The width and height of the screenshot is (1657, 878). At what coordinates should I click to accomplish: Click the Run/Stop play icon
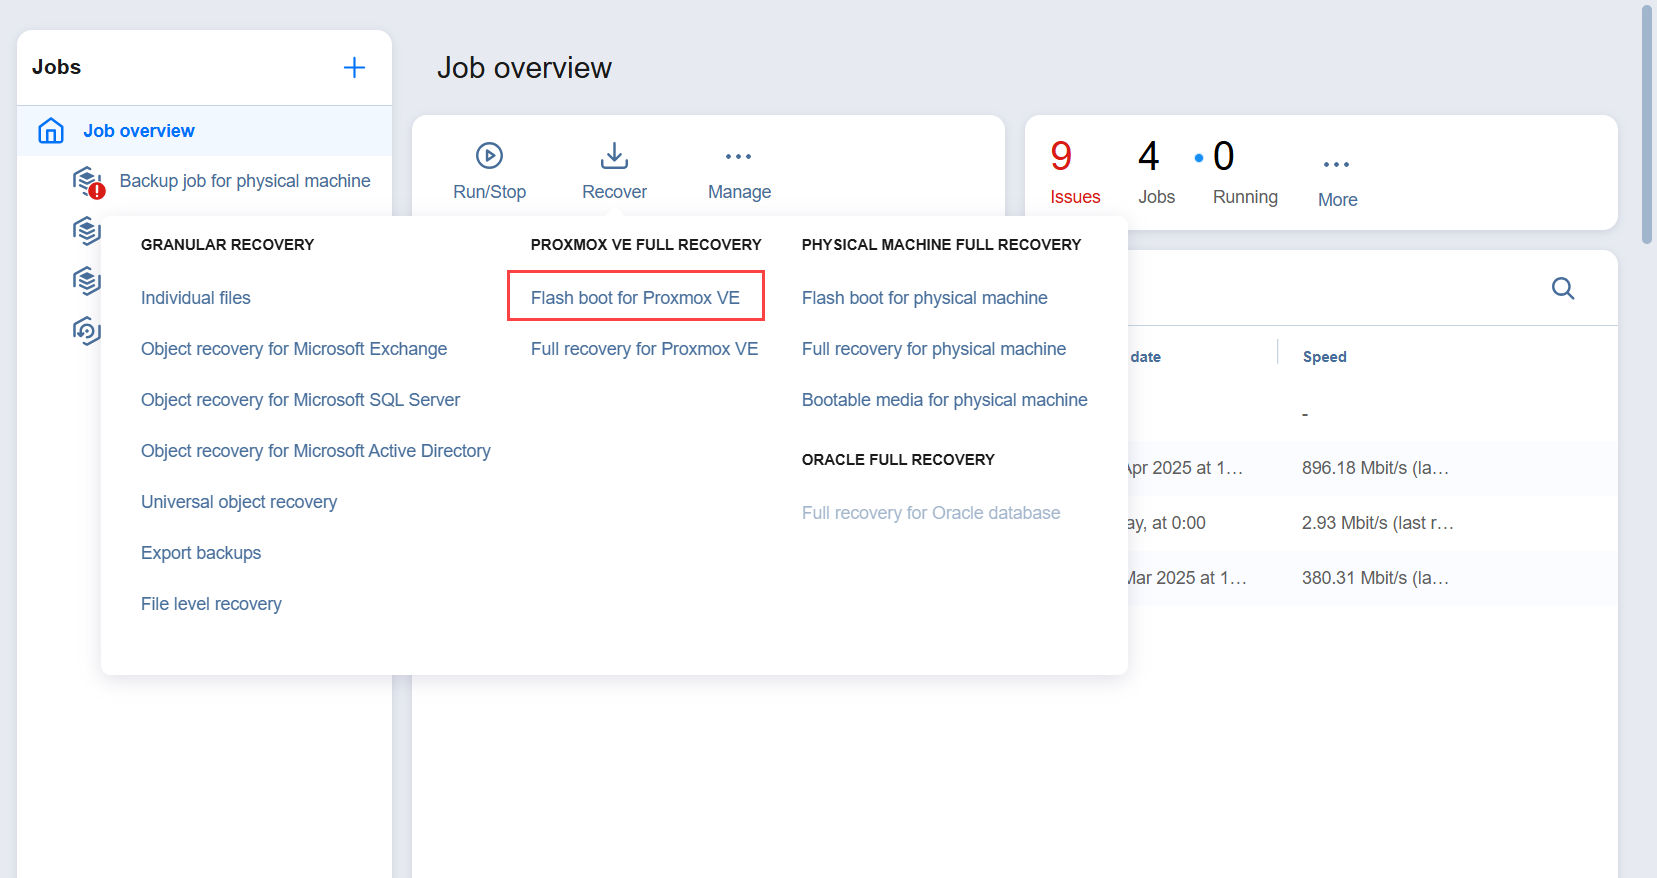coord(489,156)
